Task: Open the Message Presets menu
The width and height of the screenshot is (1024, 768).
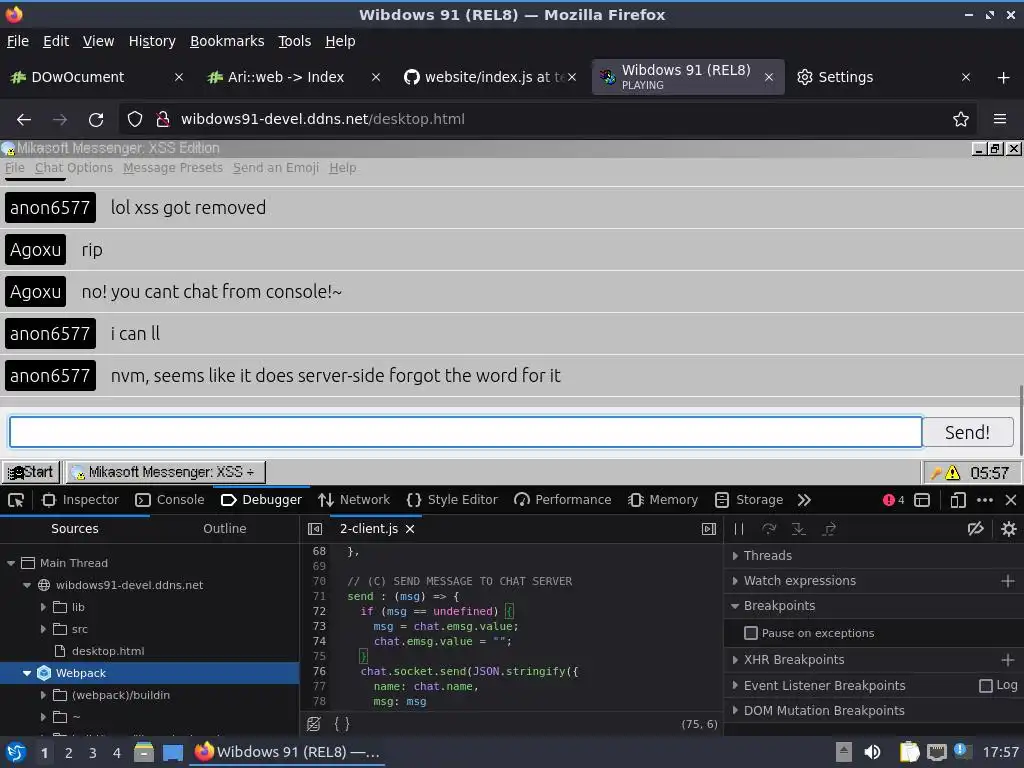Action: 173,168
